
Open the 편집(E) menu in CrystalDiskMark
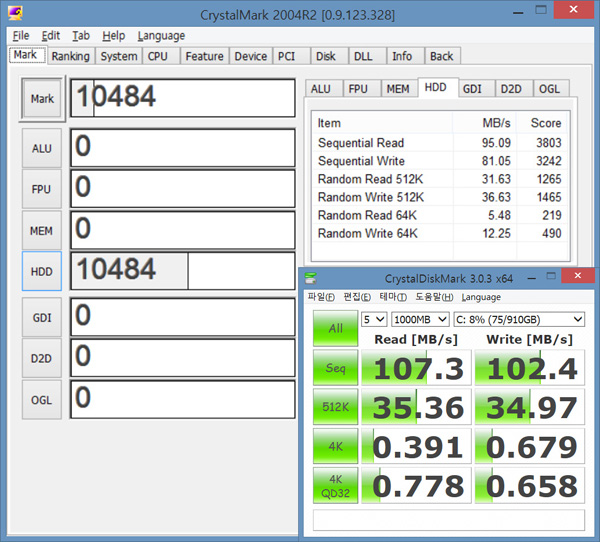coord(357,297)
